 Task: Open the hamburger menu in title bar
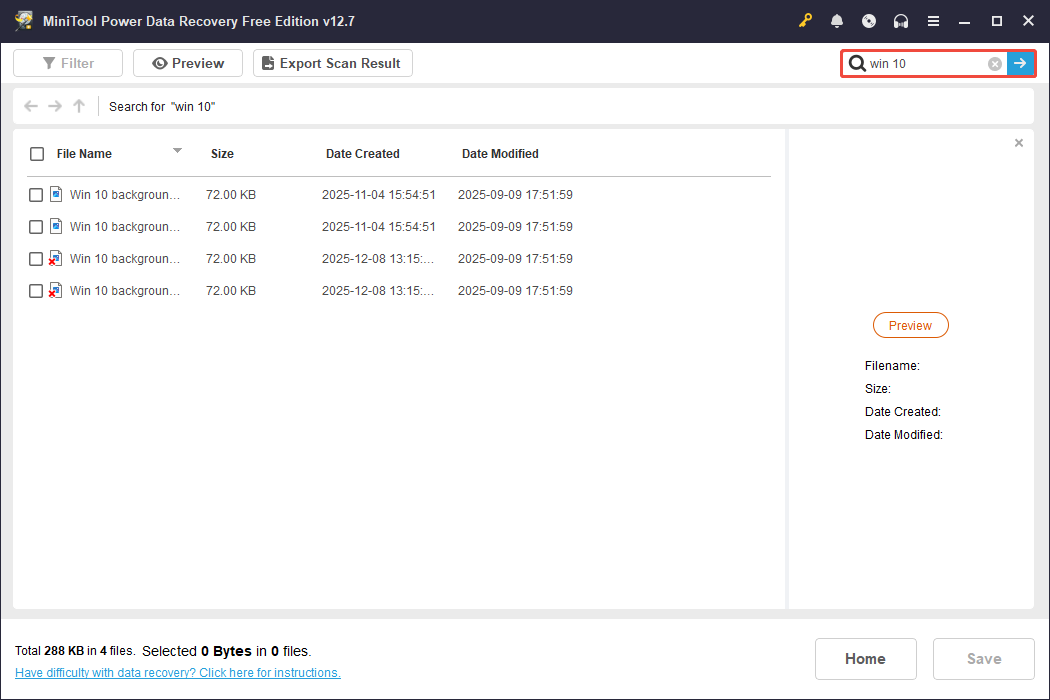coord(933,20)
